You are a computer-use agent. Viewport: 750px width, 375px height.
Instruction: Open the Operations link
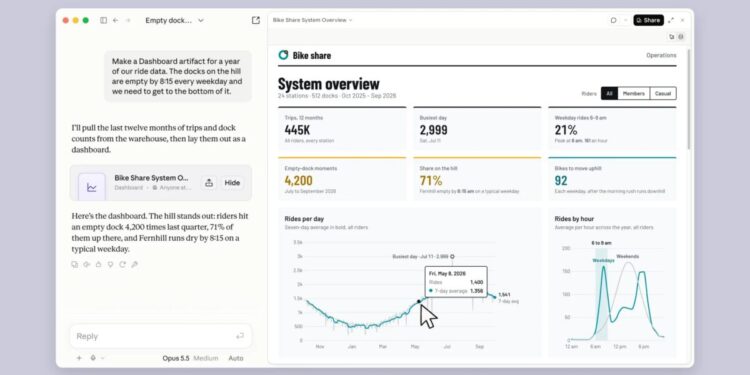pyautogui.click(x=661, y=55)
